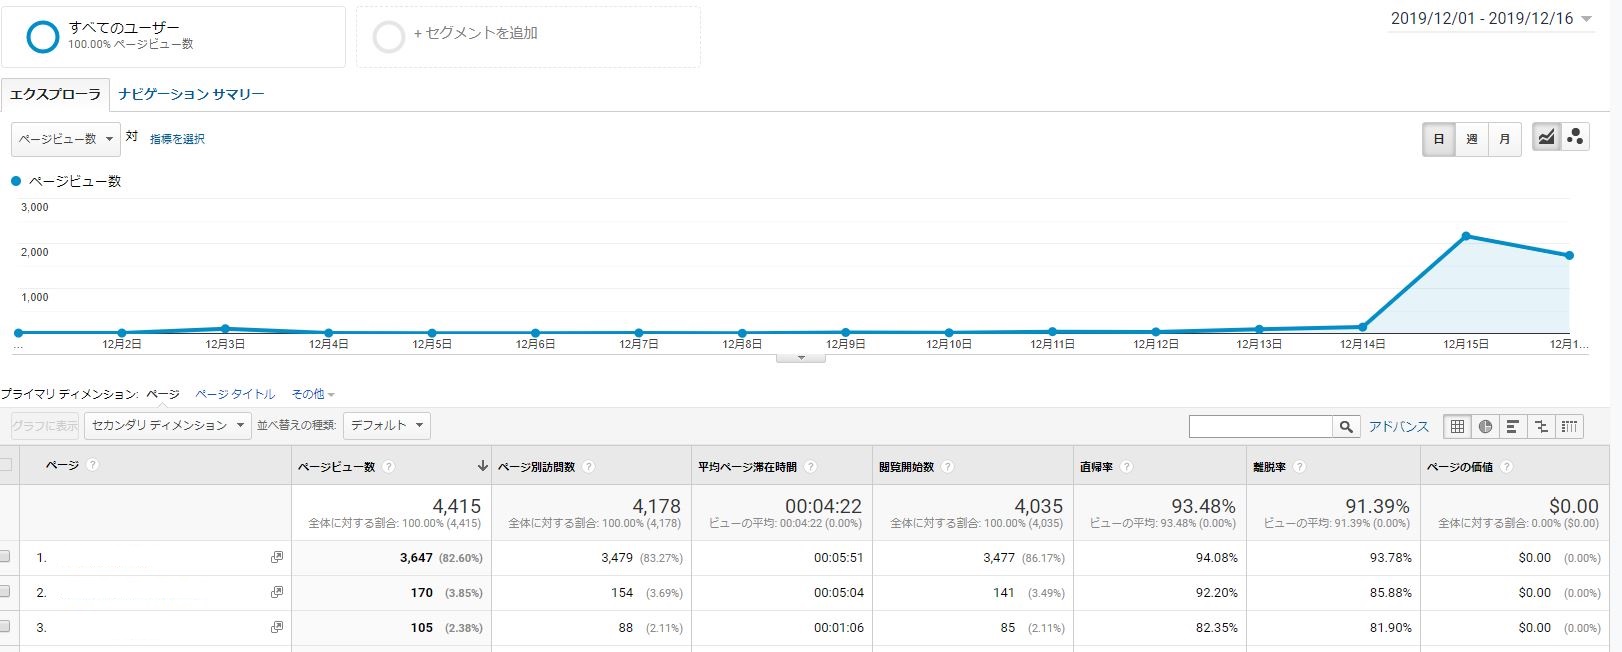Switch table to comparison view icon
1622x652 pixels.
(1541, 427)
